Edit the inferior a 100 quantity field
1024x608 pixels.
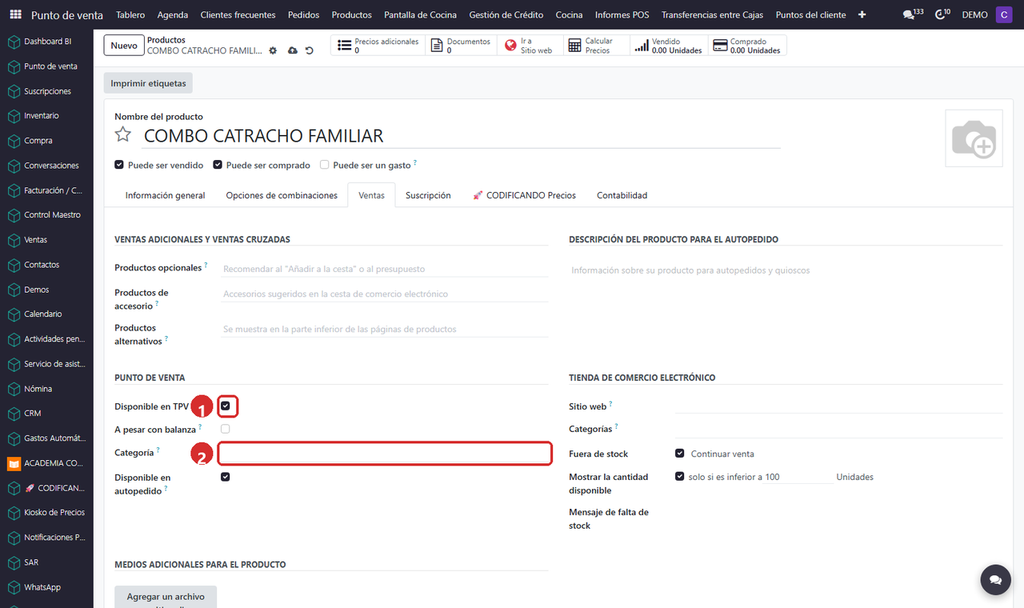point(799,477)
